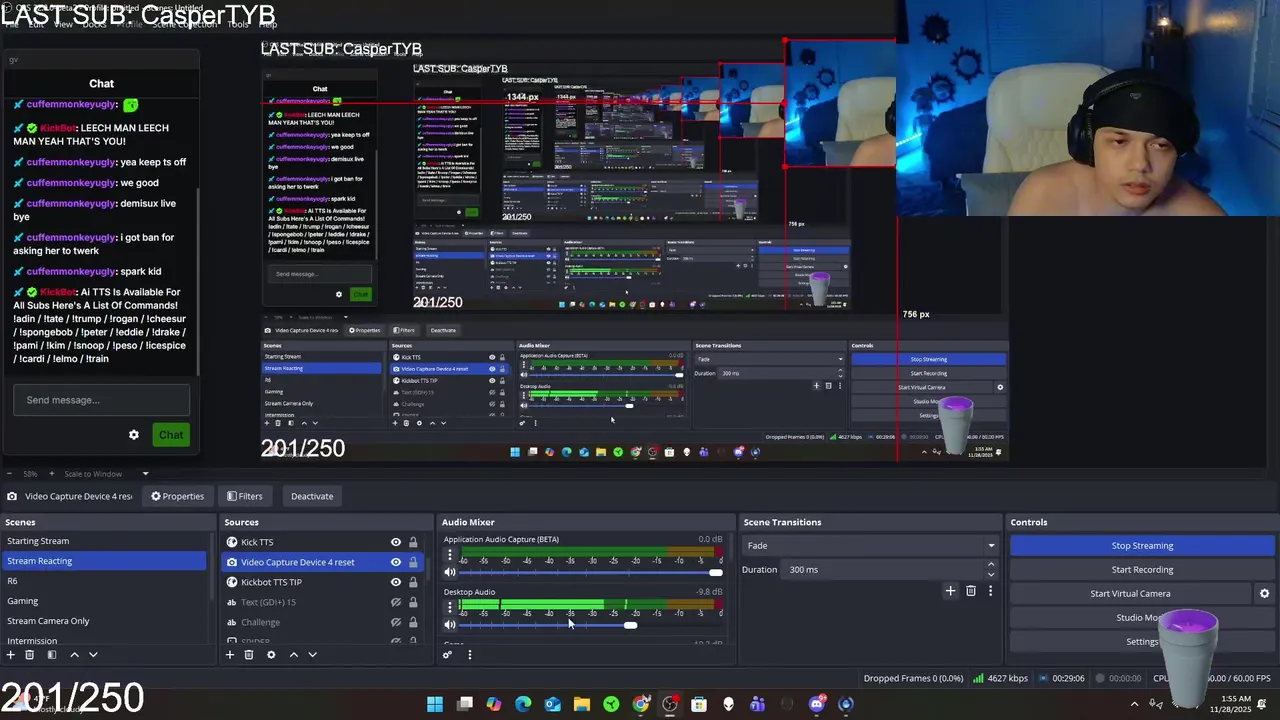The width and height of the screenshot is (1280, 720).
Task: Show the Challenge source
Action: 396,622
